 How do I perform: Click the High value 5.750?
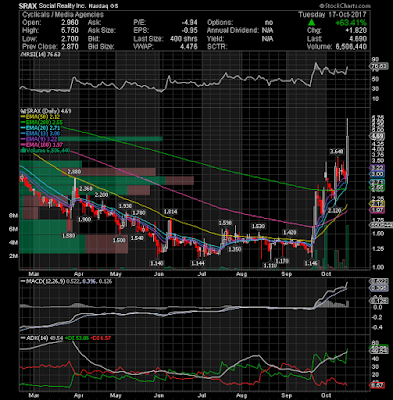70,31
